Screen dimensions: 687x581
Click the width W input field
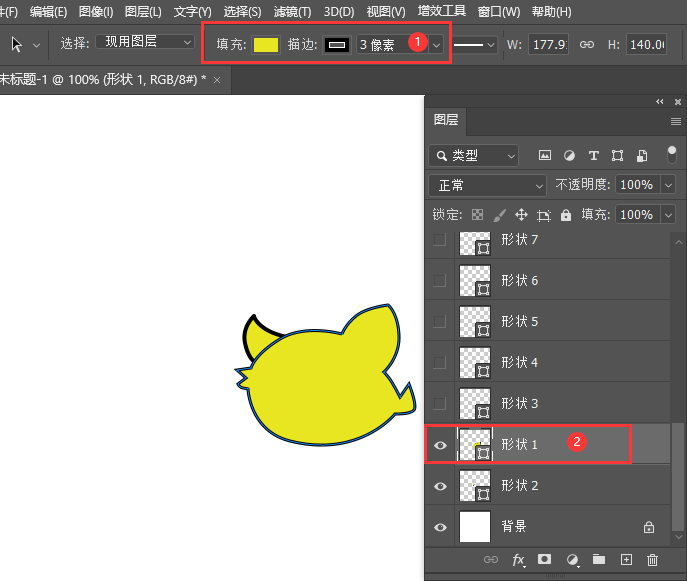click(x=548, y=45)
